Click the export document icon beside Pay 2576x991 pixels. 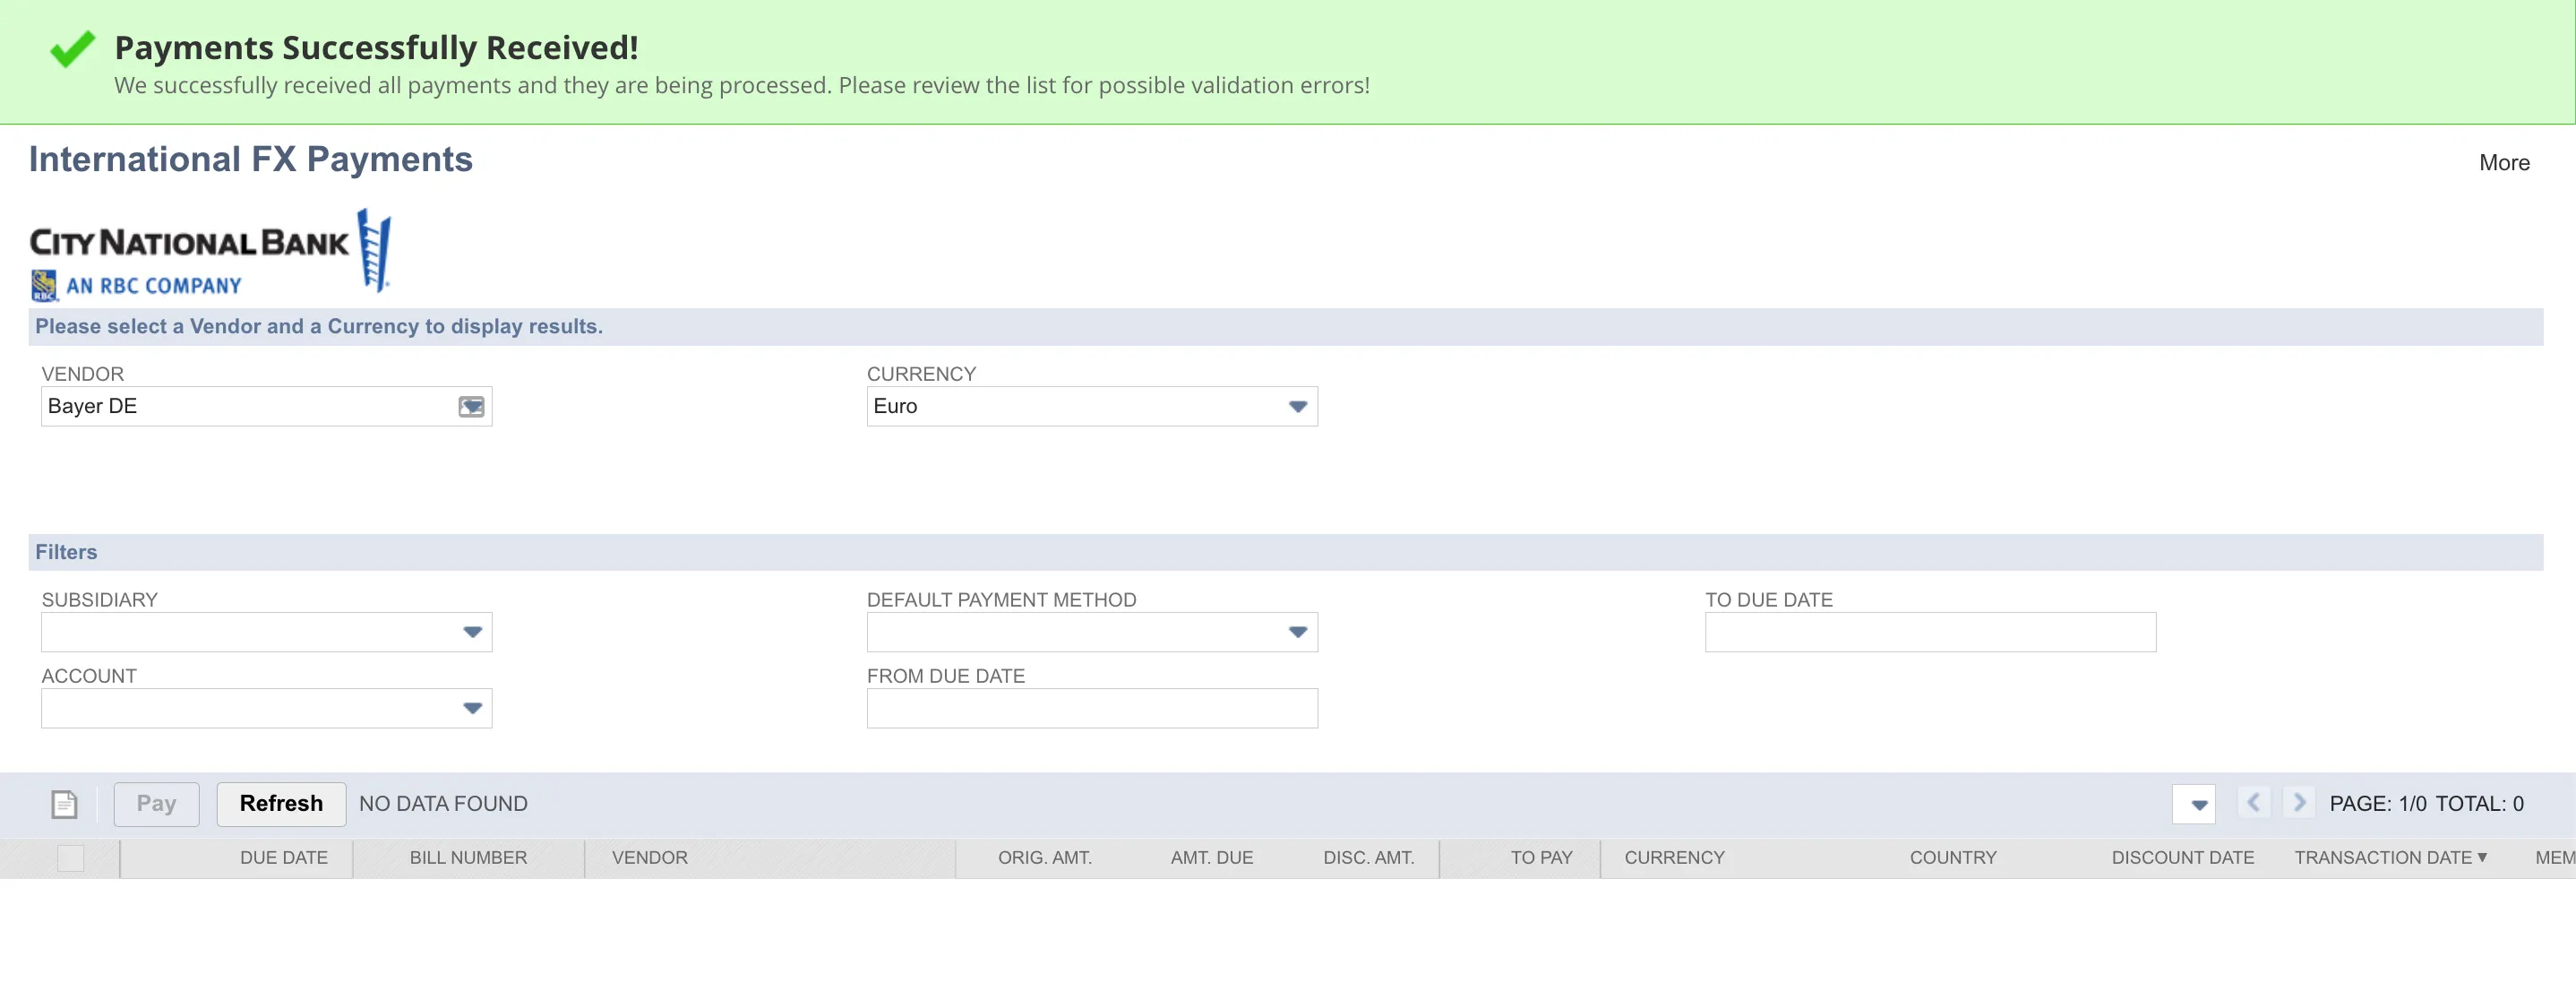(64, 804)
